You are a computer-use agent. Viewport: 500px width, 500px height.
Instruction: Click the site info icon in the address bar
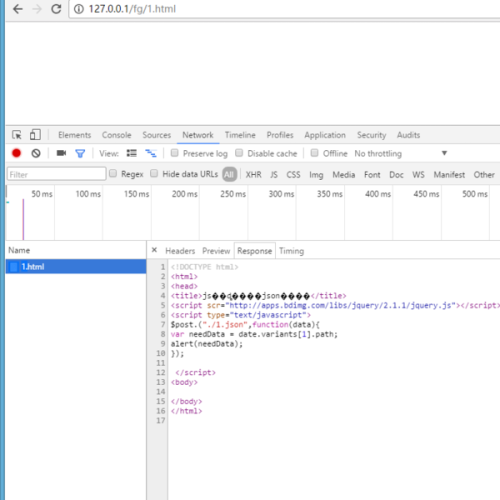tap(79, 9)
